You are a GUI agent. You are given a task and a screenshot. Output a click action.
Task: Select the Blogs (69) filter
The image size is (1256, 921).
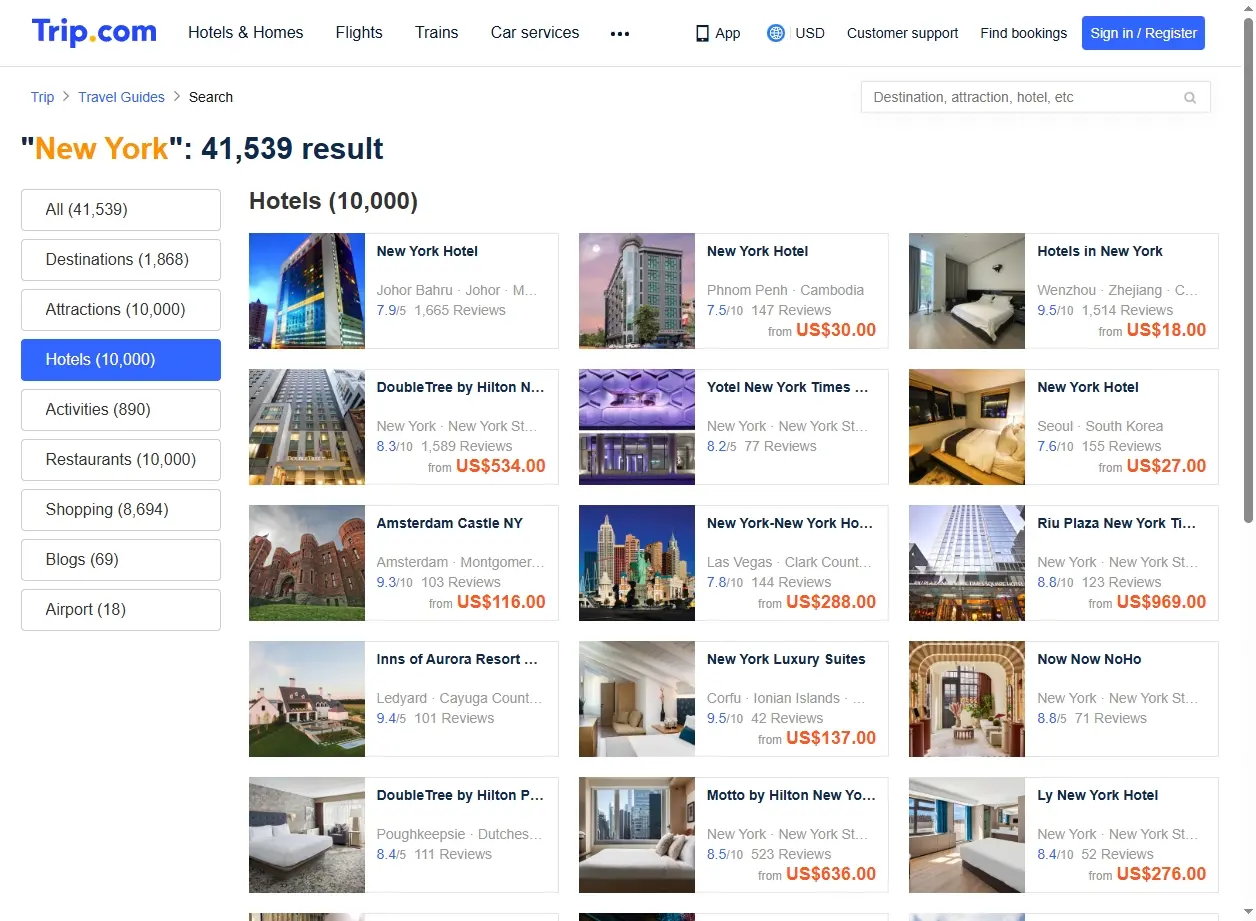pos(121,560)
